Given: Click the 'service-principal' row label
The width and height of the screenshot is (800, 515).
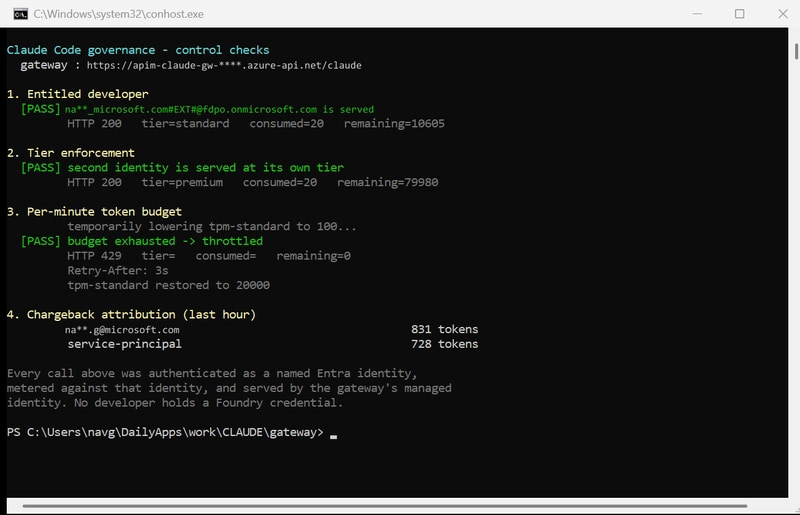Looking at the screenshot, I should click(124, 344).
